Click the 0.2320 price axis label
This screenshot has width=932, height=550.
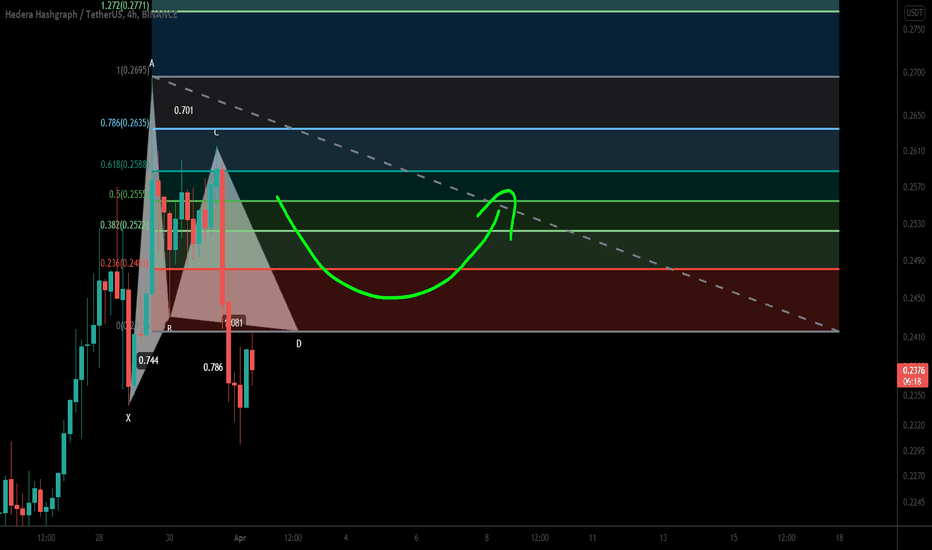click(914, 426)
